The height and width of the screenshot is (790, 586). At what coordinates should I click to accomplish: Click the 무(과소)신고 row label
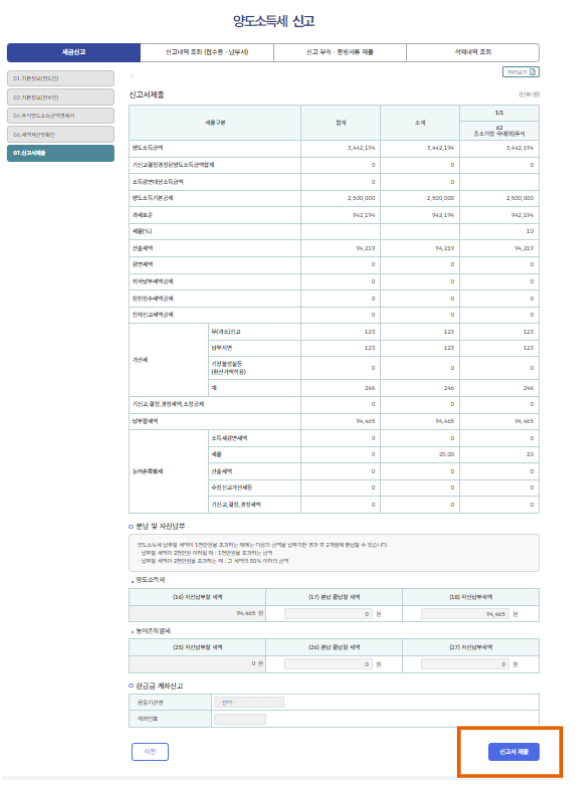coord(226,332)
